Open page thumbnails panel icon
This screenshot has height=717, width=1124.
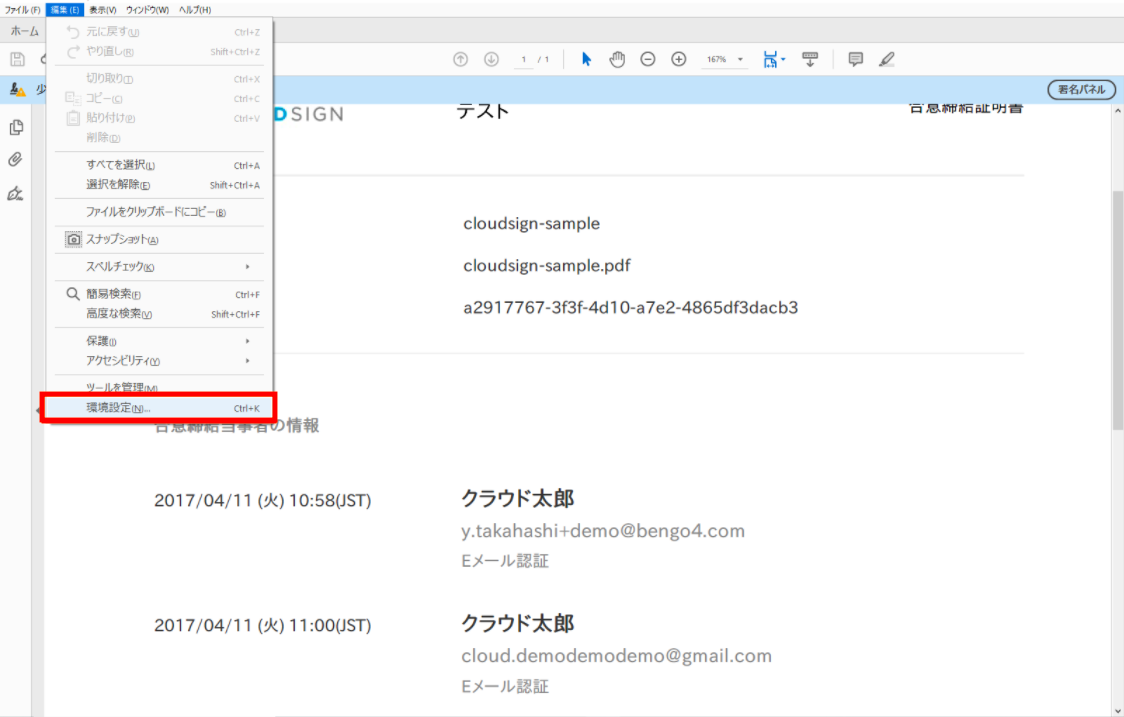pyautogui.click(x=16, y=128)
